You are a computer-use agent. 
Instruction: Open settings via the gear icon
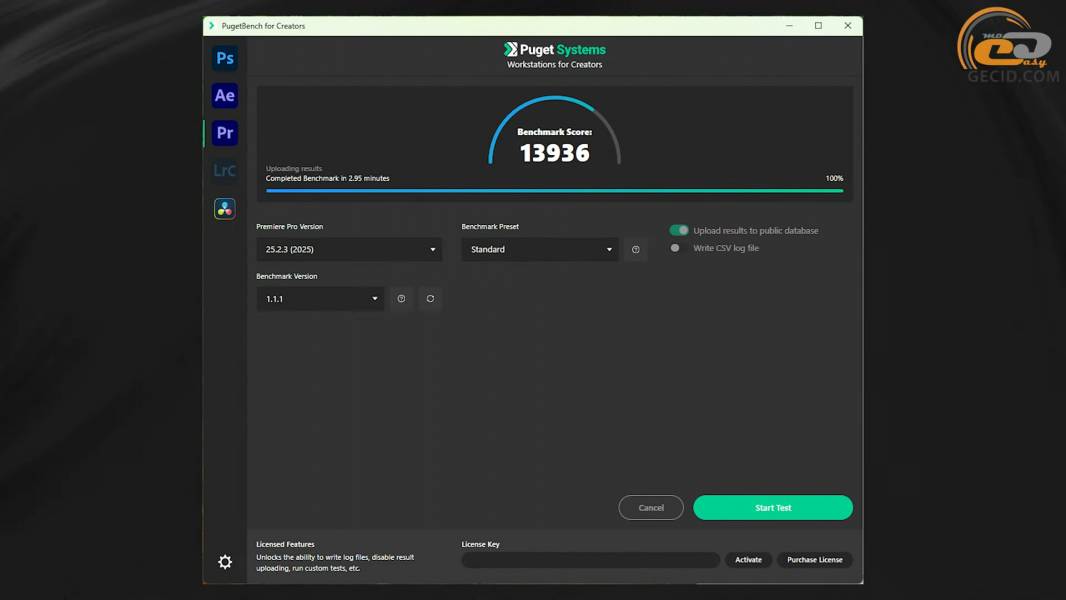point(225,562)
